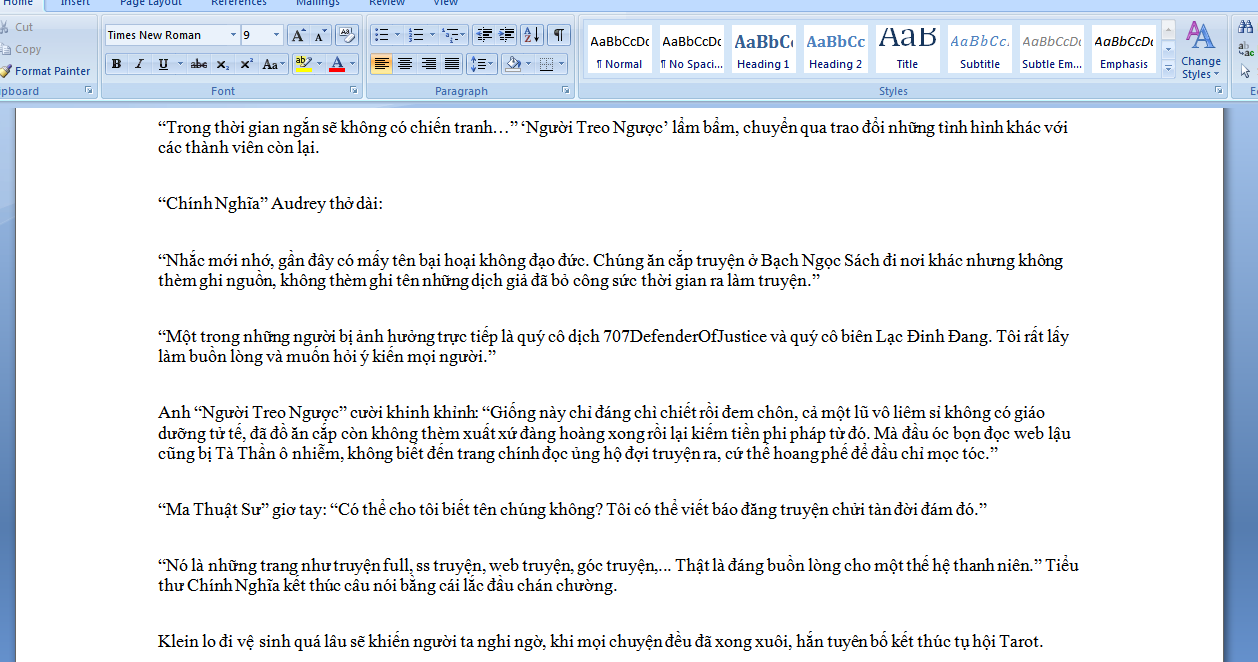The height and width of the screenshot is (662, 1258).
Task: Open the font size dropdown showing 9
Action: [276, 35]
